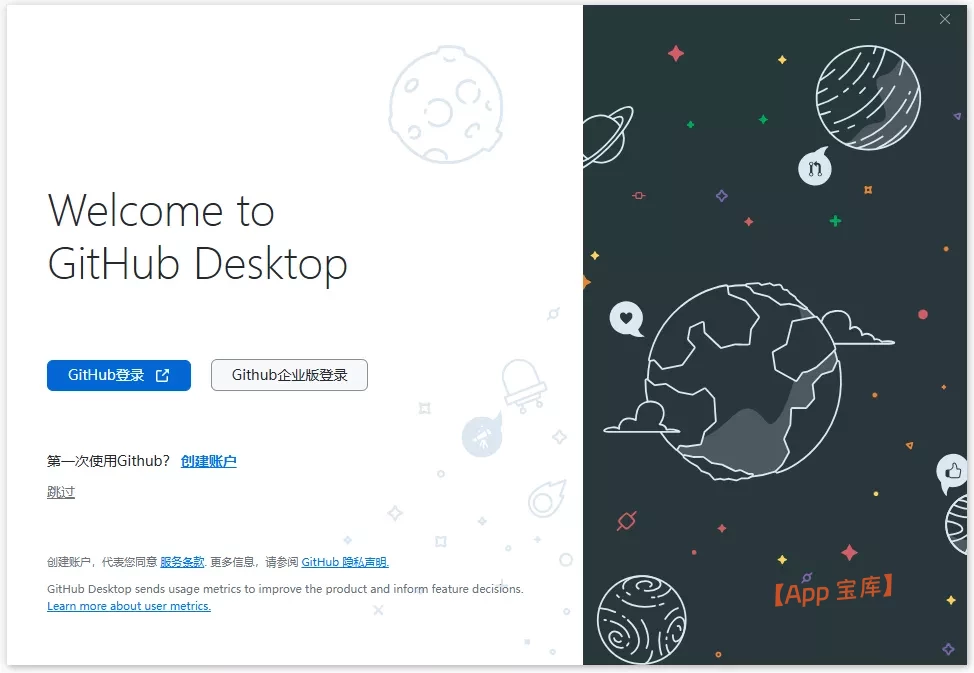This screenshot has width=974, height=673.
Task: Open Learn more about user metrics link
Action: click(x=129, y=606)
